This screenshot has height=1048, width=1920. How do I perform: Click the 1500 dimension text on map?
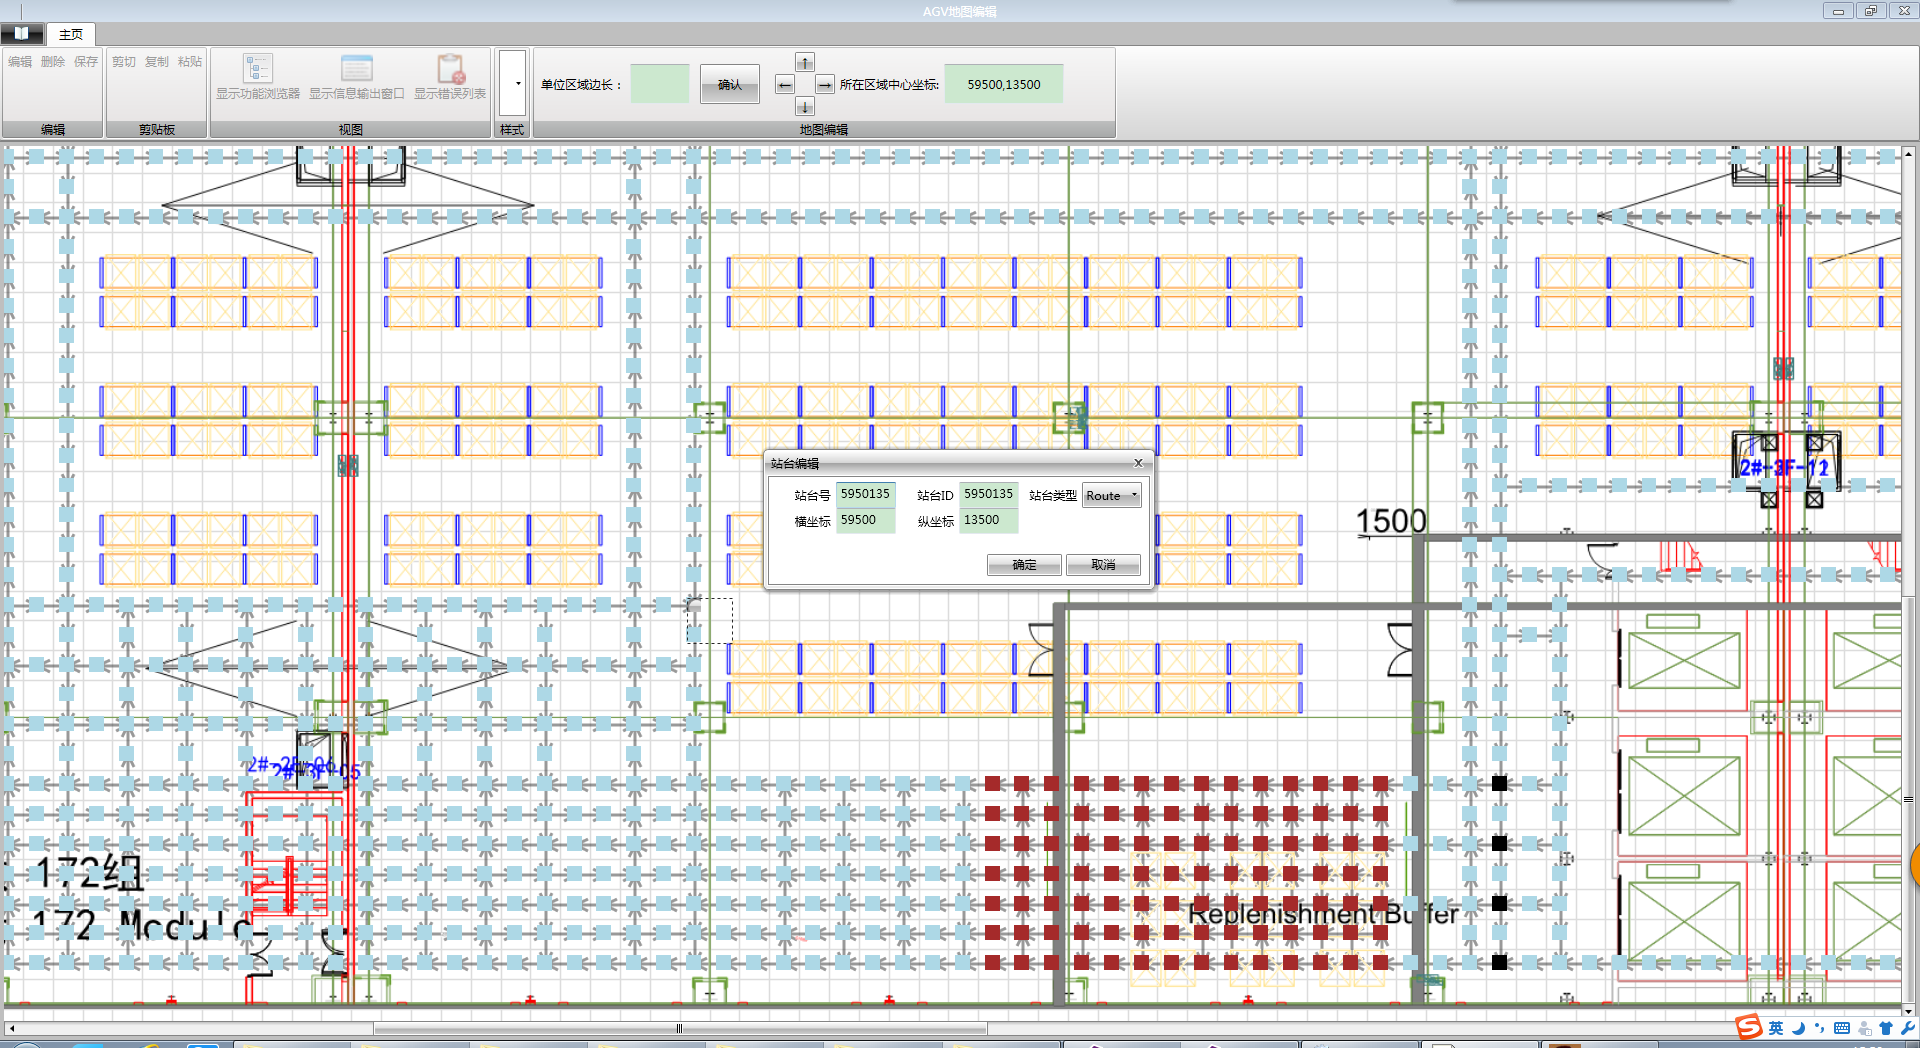coord(1391,521)
